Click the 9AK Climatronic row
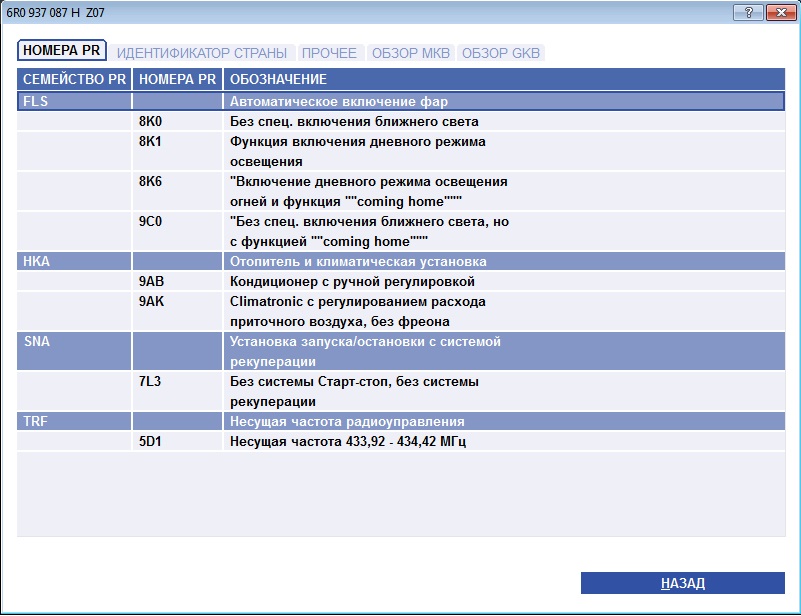801x616 pixels. (x=401, y=311)
